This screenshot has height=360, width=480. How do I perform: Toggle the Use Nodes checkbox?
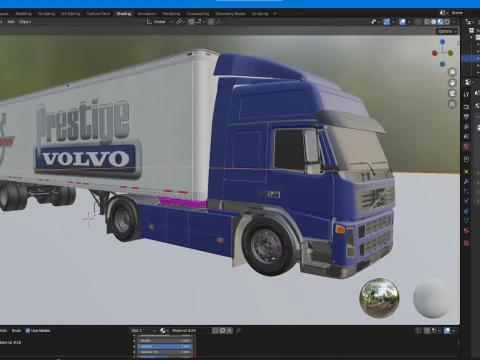(x=28, y=331)
